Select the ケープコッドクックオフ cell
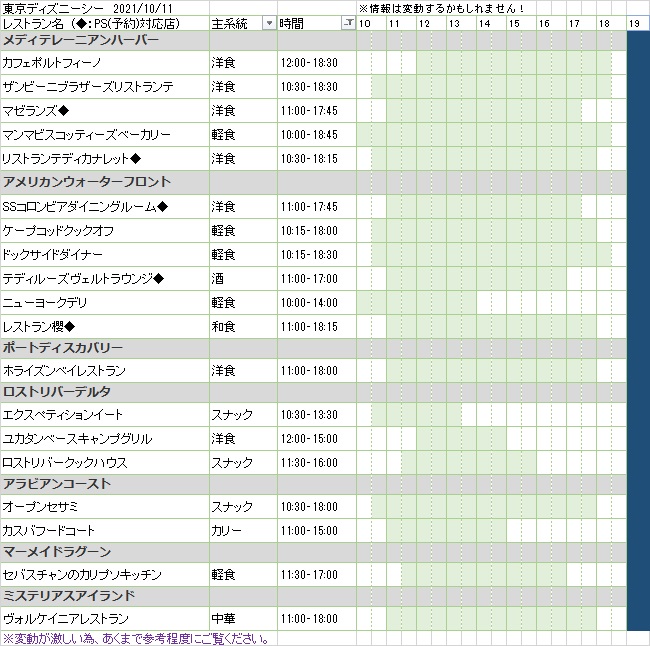 point(105,231)
